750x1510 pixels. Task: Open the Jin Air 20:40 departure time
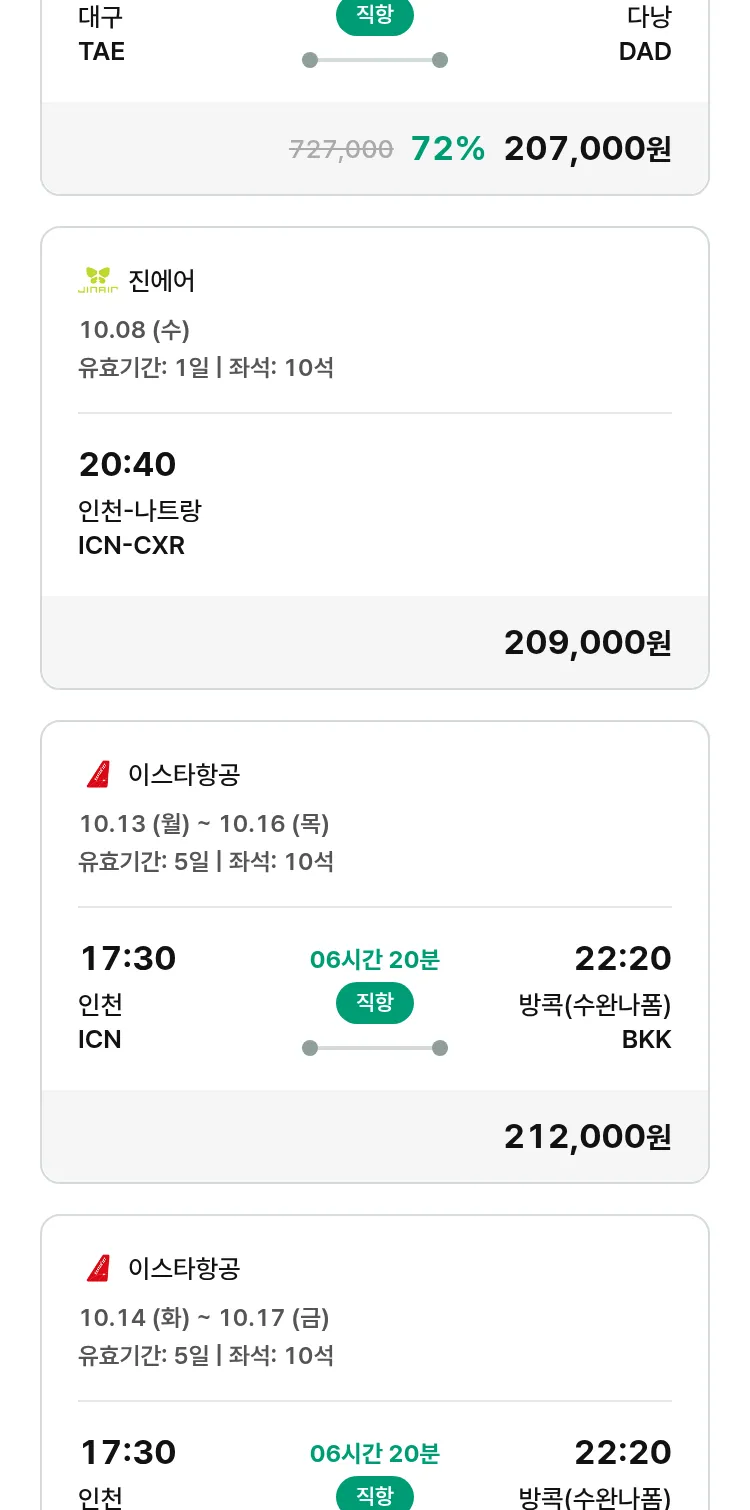(127, 465)
